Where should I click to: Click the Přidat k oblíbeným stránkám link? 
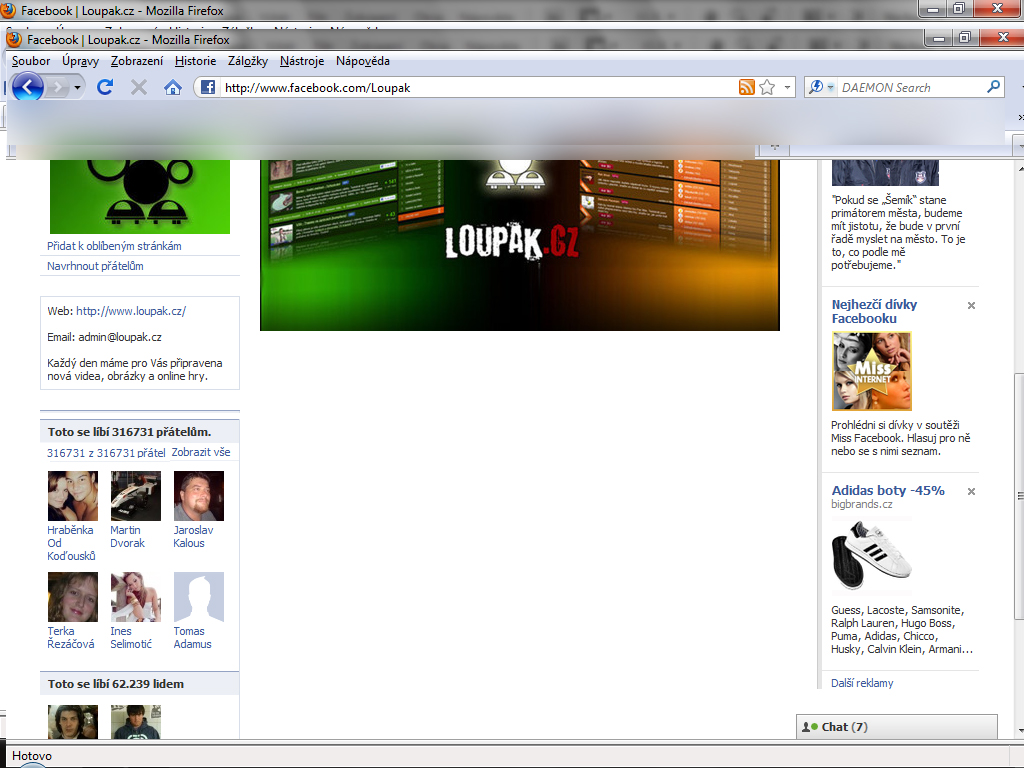click(114, 246)
